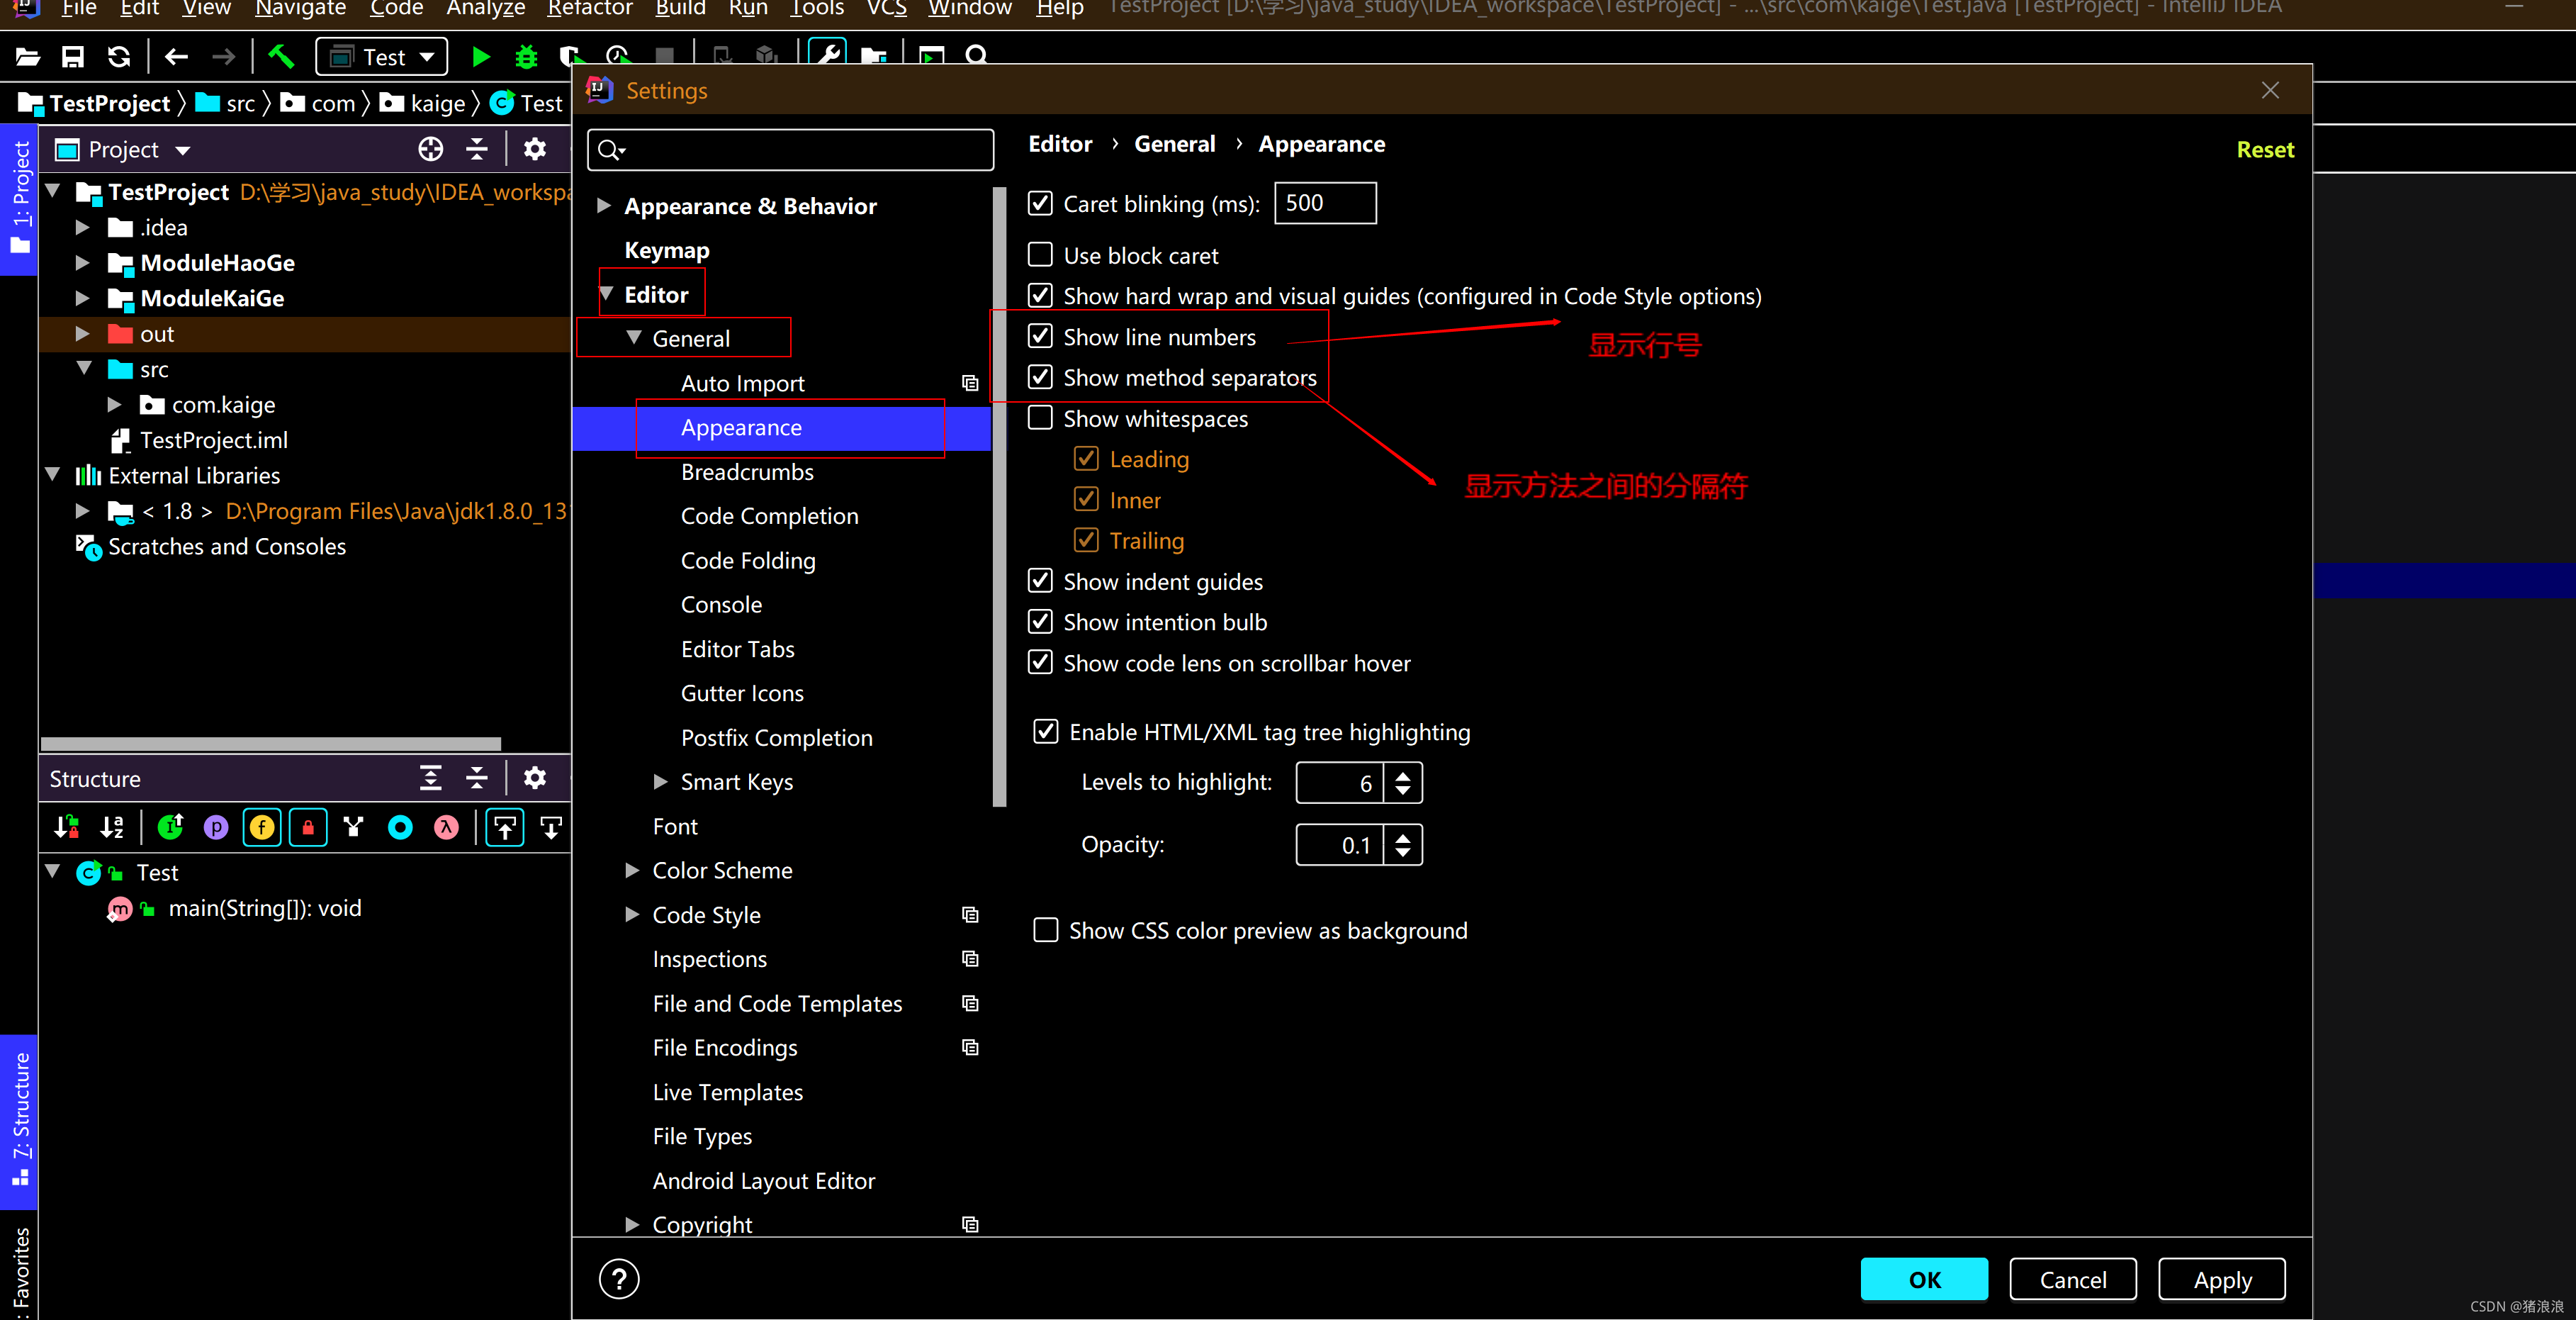Click the Settings search input field
The height and width of the screenshot is (1320, 2576).
[790, 150]
